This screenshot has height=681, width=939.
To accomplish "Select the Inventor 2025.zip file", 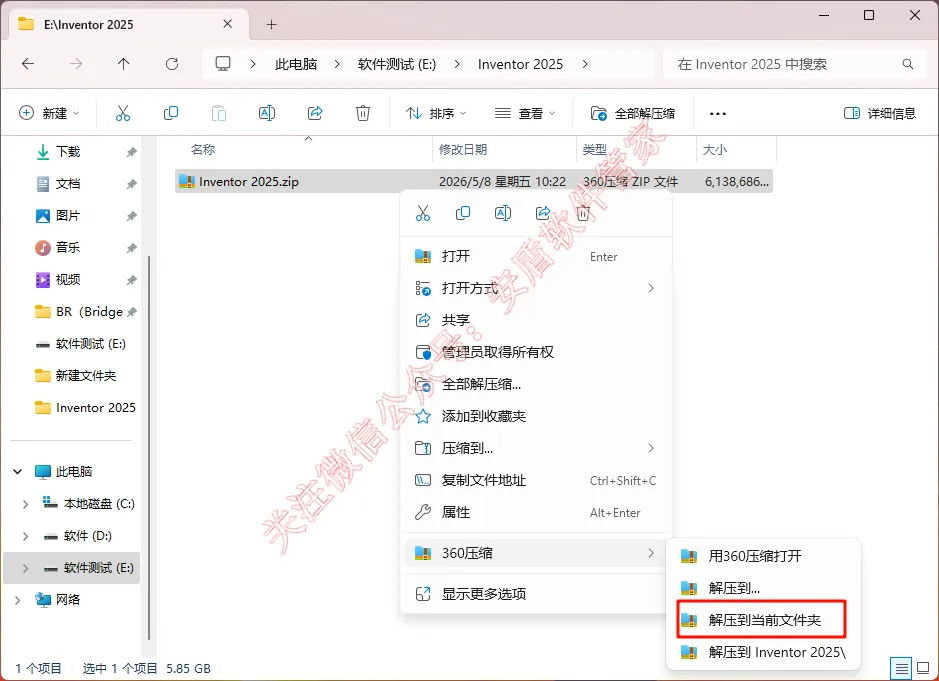I will (474, 181).
